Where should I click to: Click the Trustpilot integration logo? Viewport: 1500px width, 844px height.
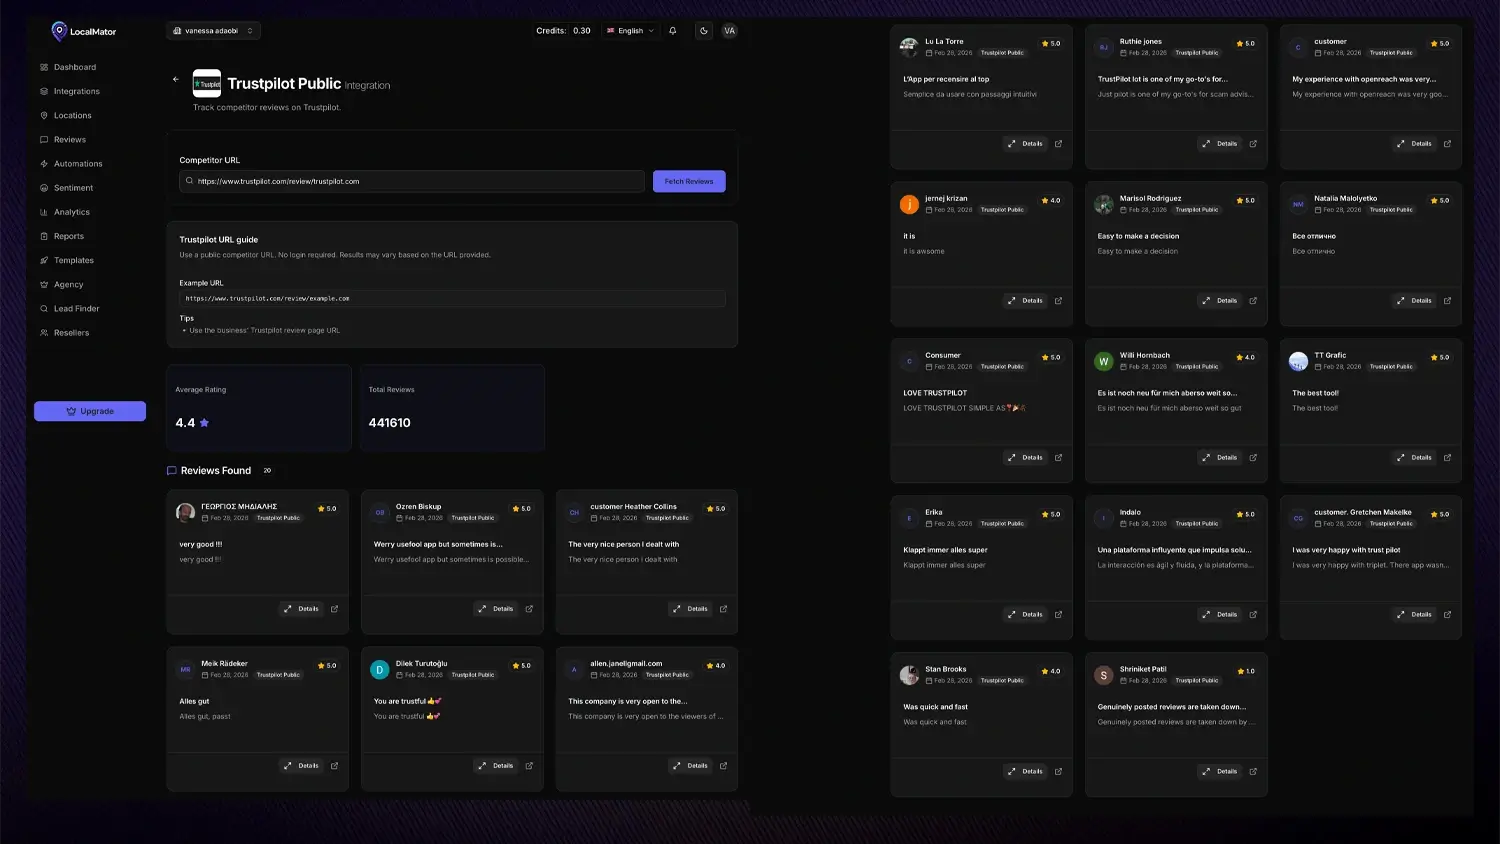[x=207, y=83]
